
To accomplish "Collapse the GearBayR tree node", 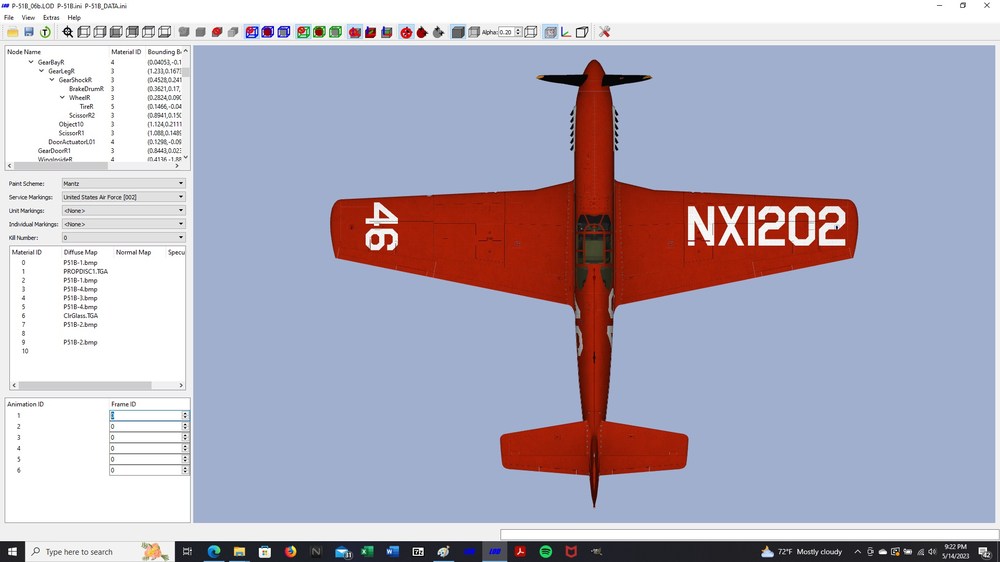I will click(x=31, y=63).
